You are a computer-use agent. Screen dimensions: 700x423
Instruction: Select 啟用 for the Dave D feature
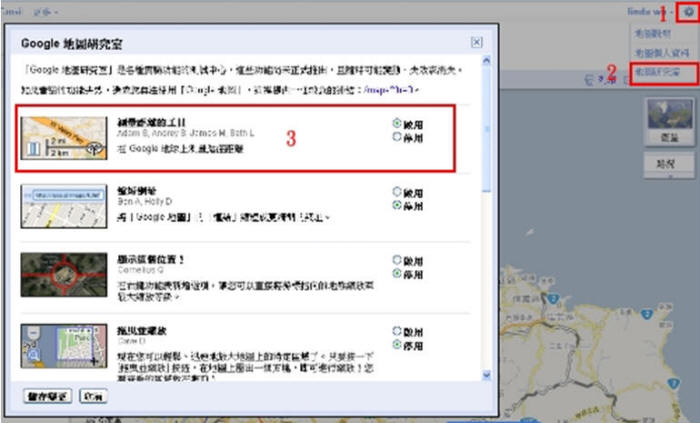[397, 331]
